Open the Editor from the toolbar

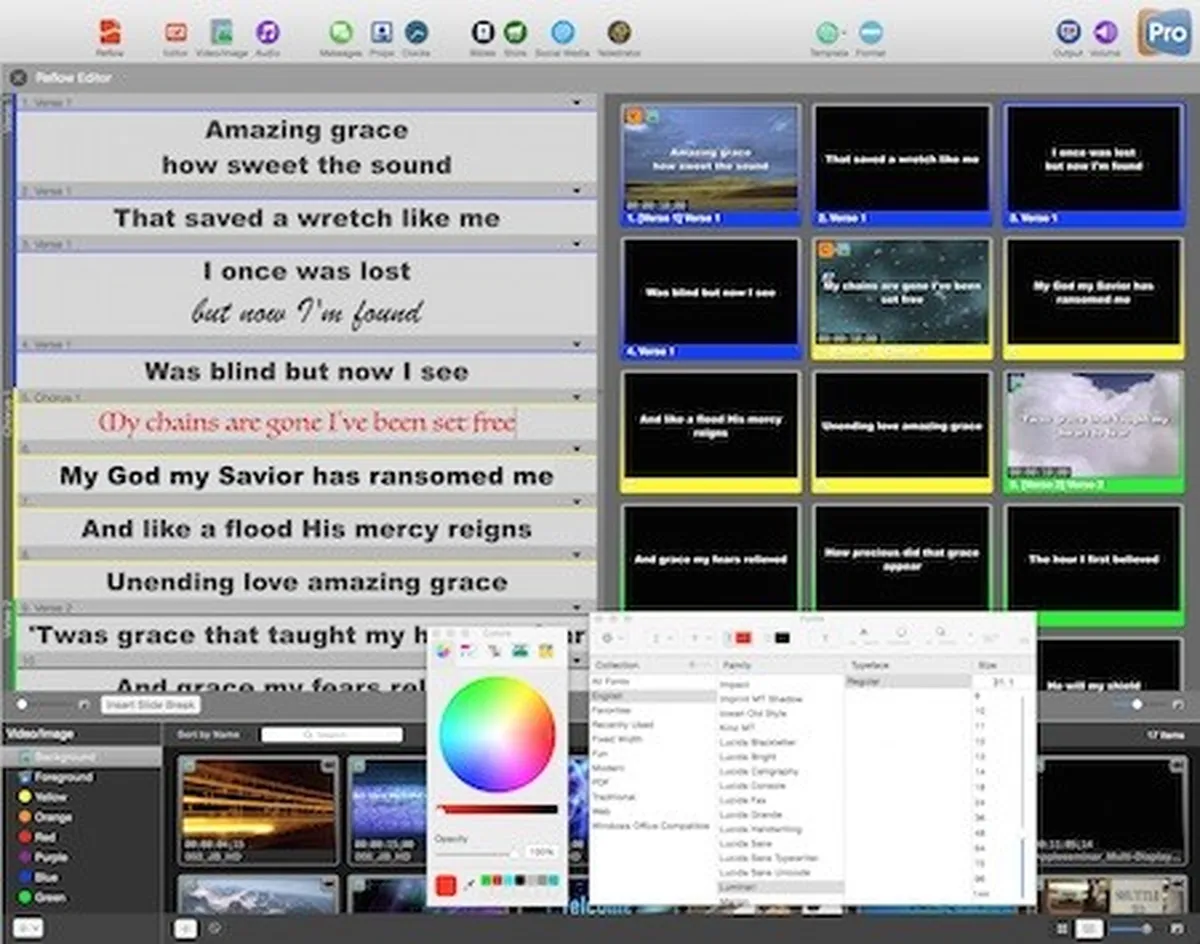[176, 33]
